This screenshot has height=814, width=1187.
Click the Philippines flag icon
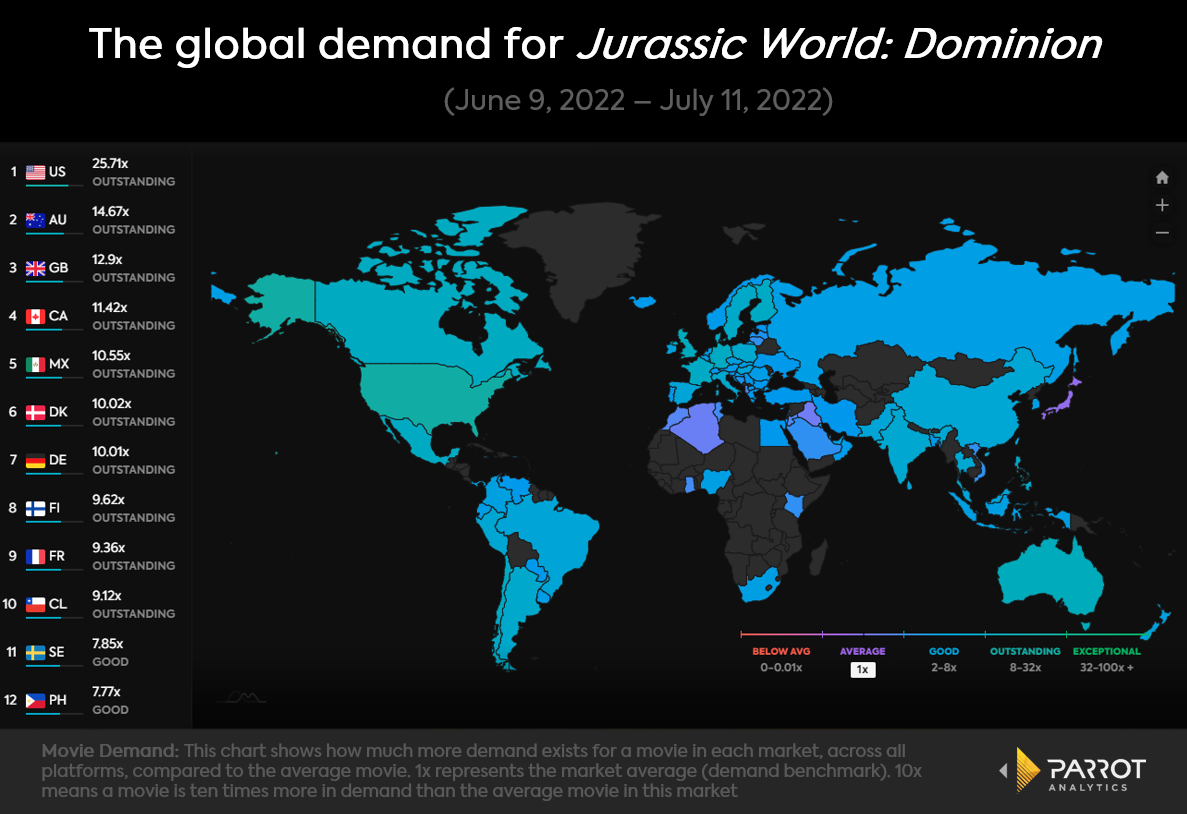tap(36, 700)
